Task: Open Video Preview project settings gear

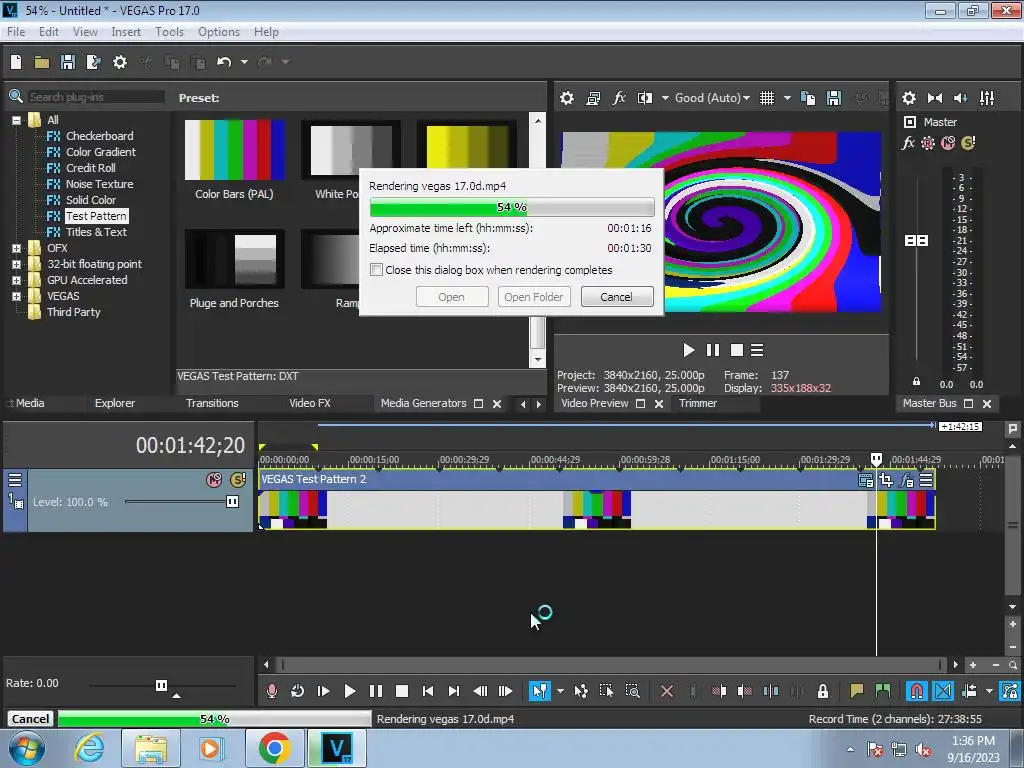Action: click(x=567, y=98)
